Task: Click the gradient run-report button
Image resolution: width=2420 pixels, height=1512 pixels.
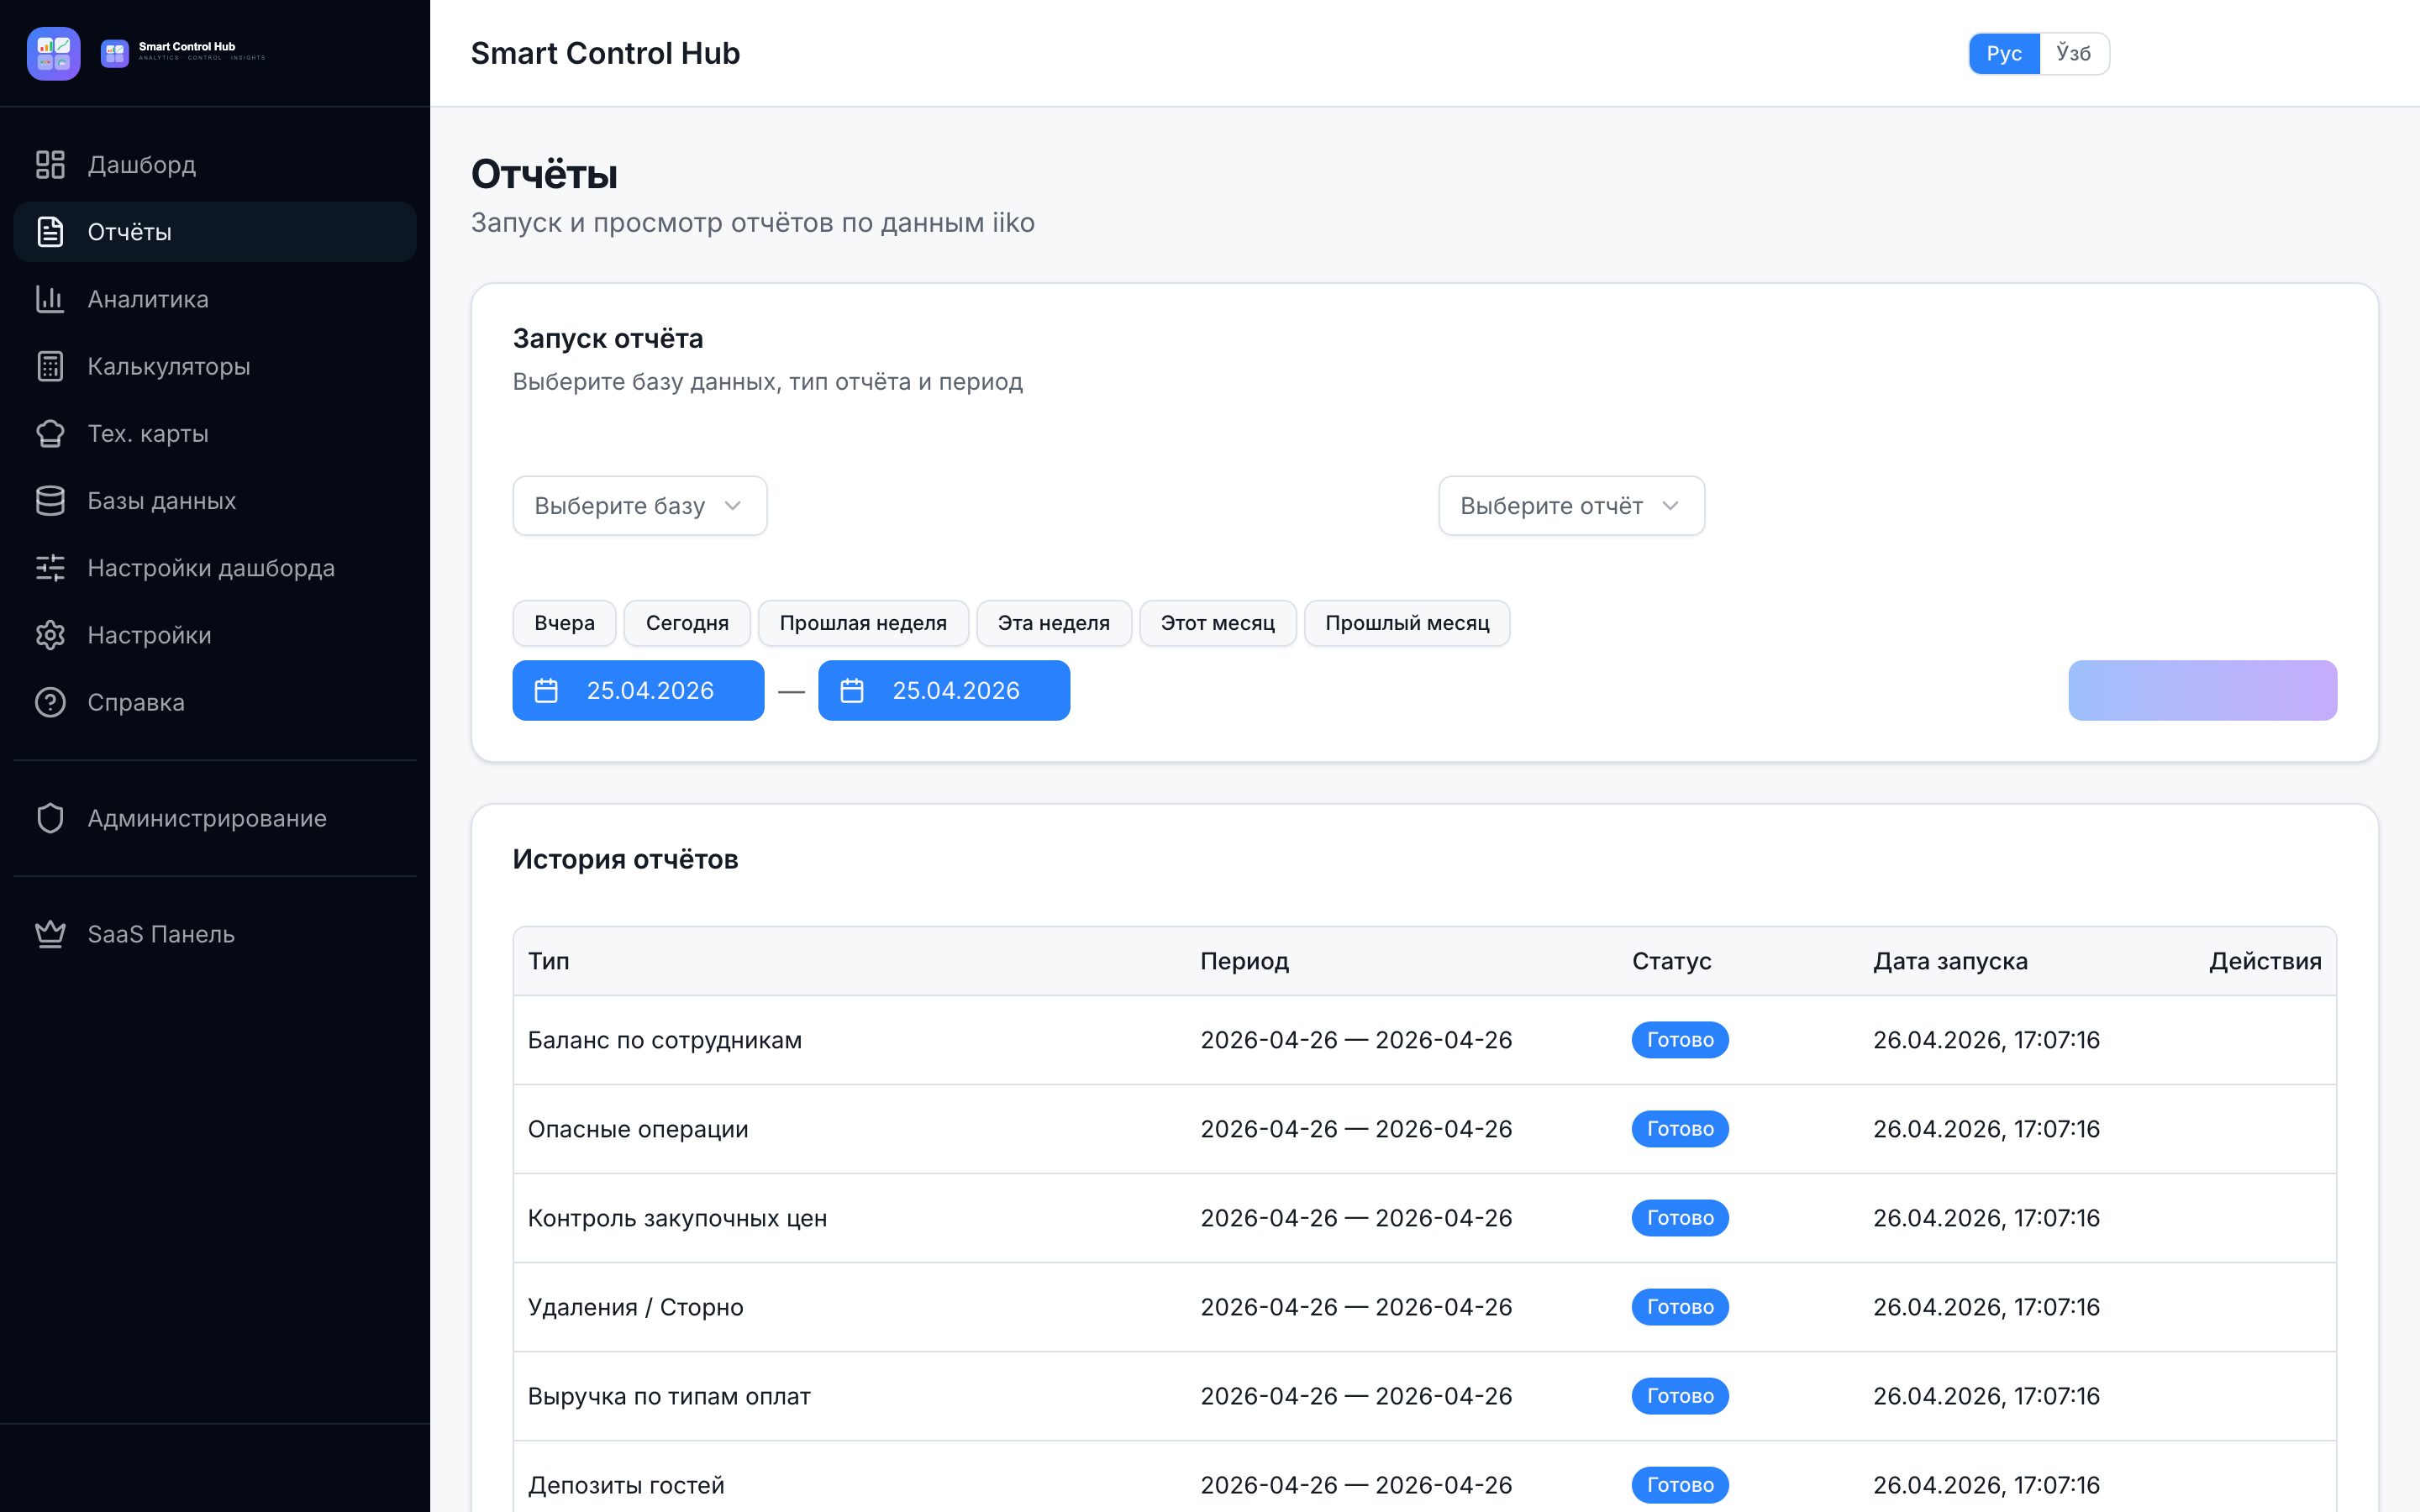Action: coord(2202,690)
